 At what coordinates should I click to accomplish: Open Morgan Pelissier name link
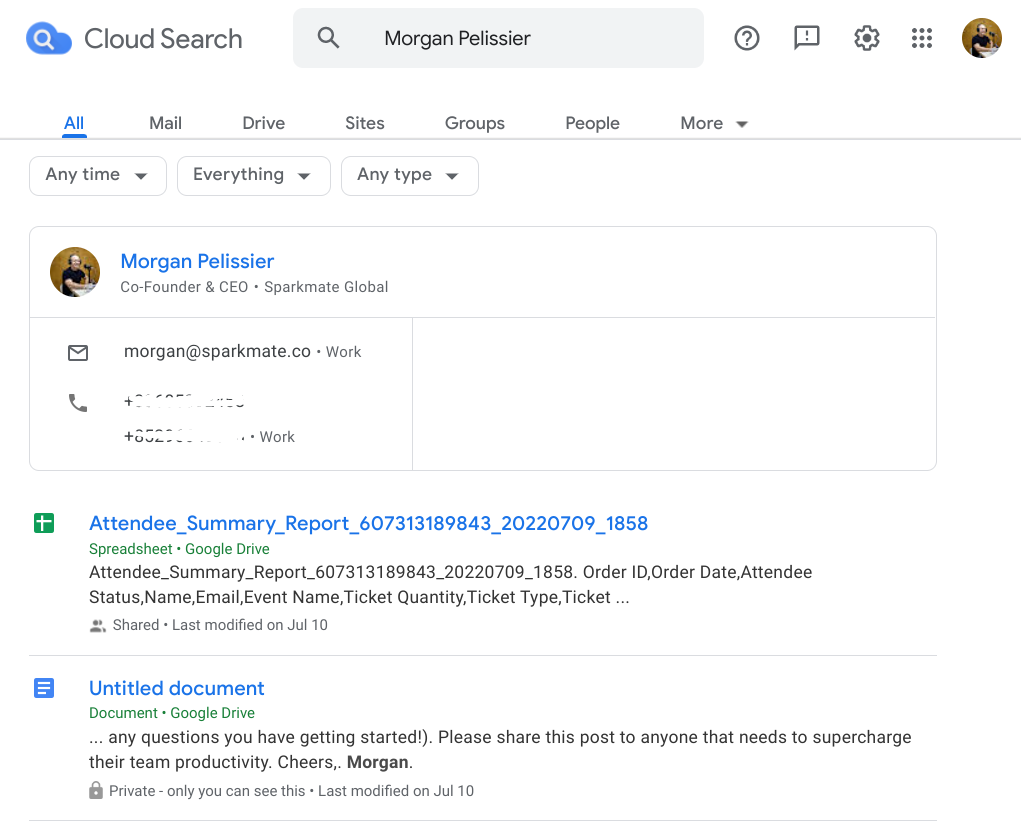point(197,261)
